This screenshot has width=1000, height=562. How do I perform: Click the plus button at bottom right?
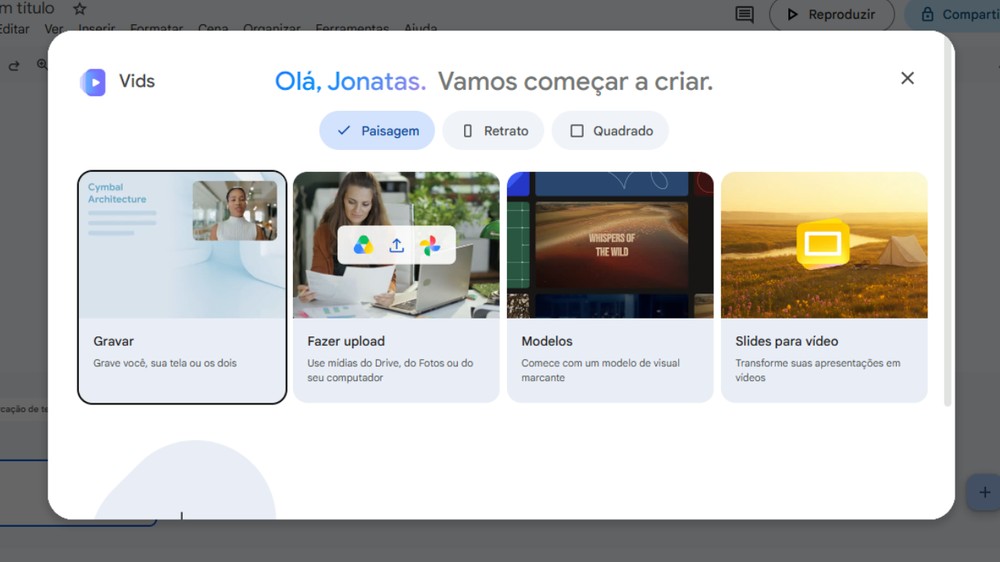(985, 492)
